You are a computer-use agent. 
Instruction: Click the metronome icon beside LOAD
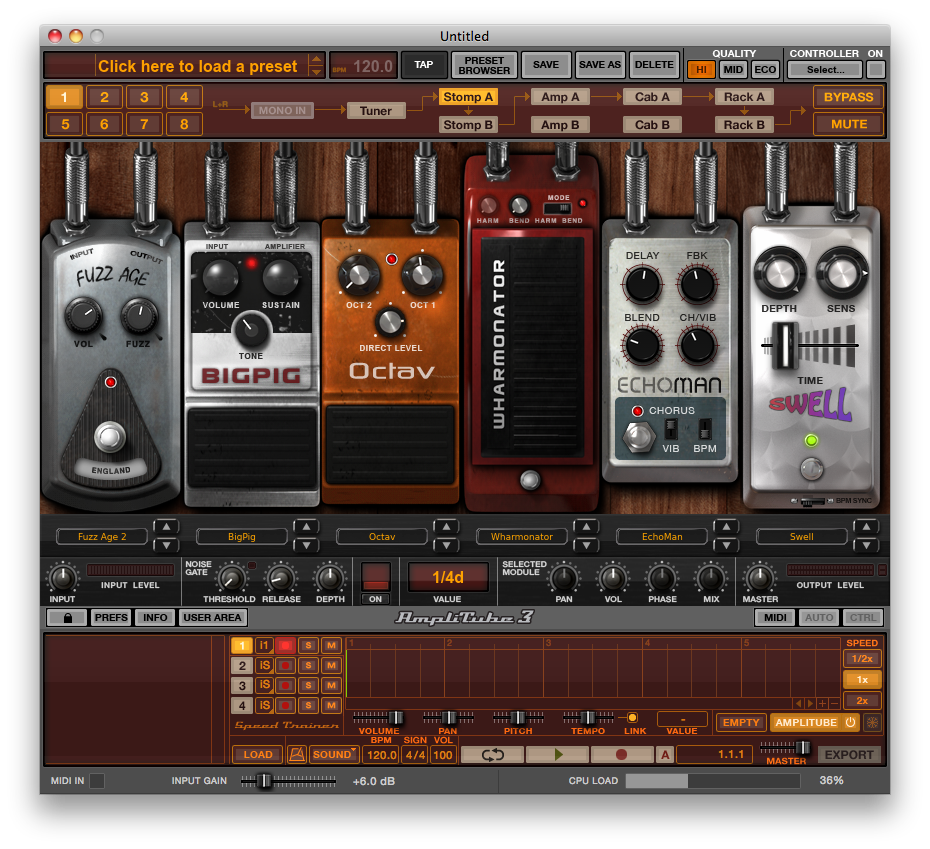[297, 754]
